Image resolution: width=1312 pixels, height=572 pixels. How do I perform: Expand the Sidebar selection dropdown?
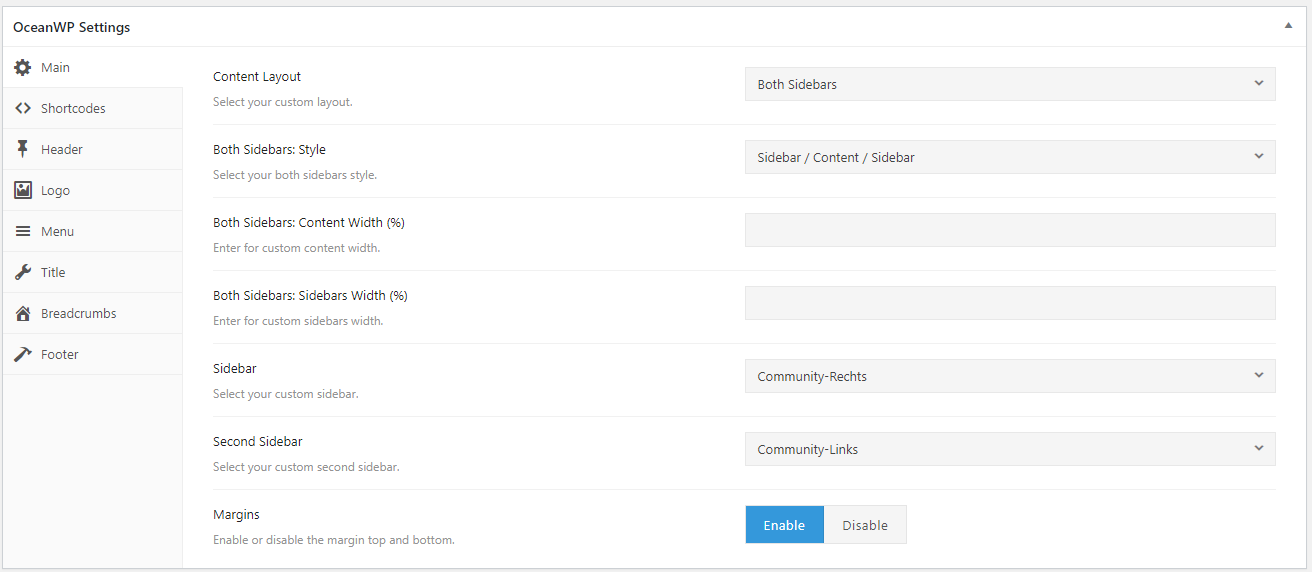tap(1010, 376)
